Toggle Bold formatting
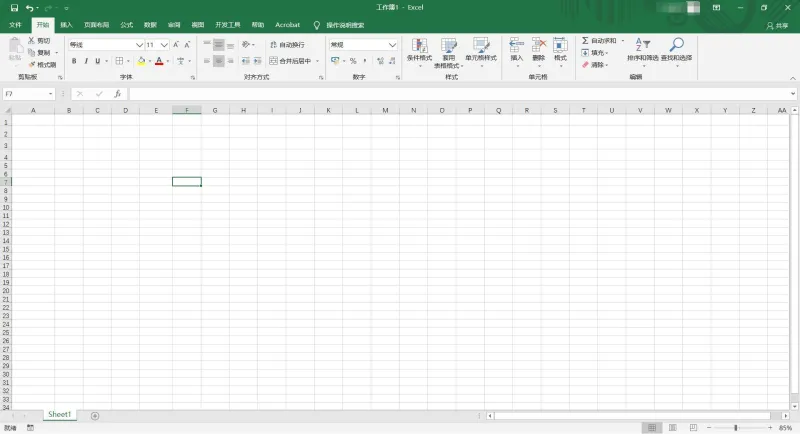Screen dimensions: 800x434 click(74, 61)
